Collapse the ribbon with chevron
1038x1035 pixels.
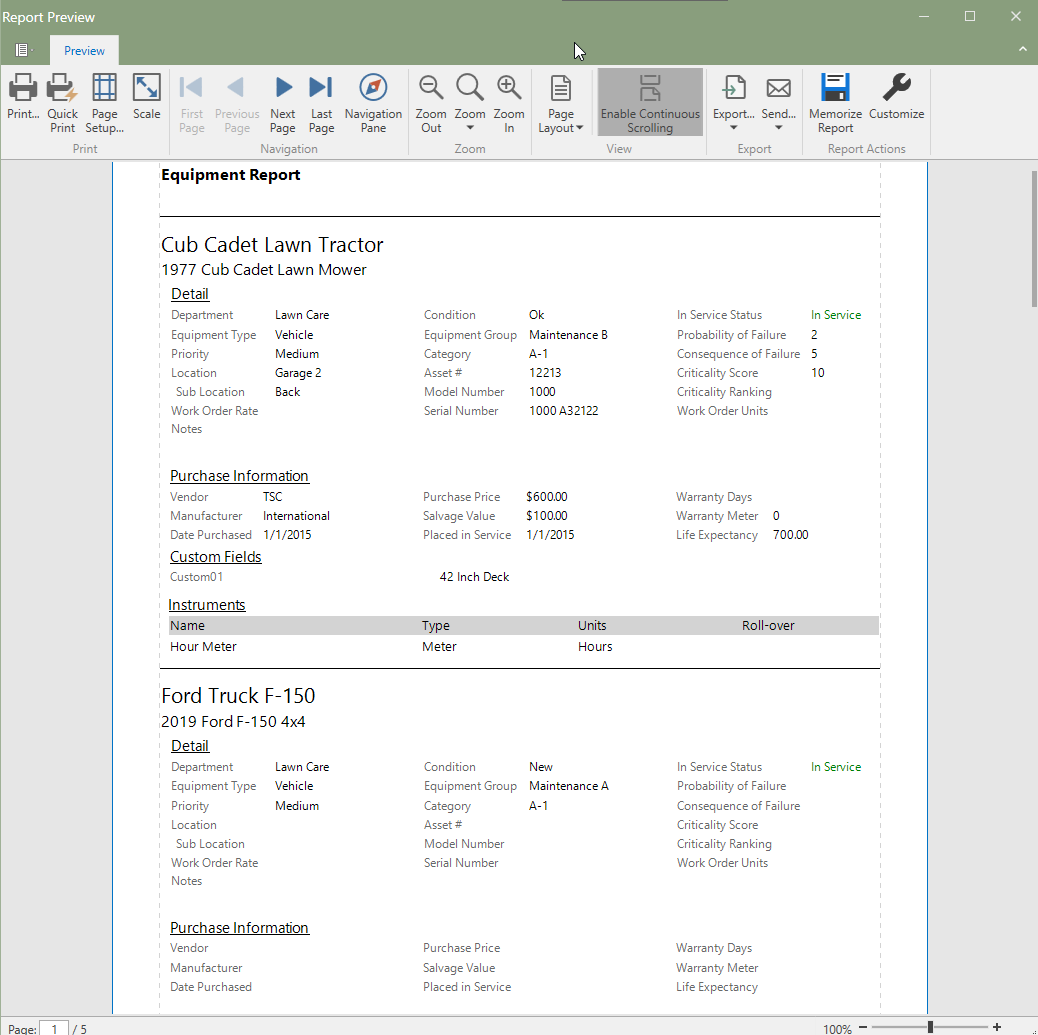coord(1023,49)
